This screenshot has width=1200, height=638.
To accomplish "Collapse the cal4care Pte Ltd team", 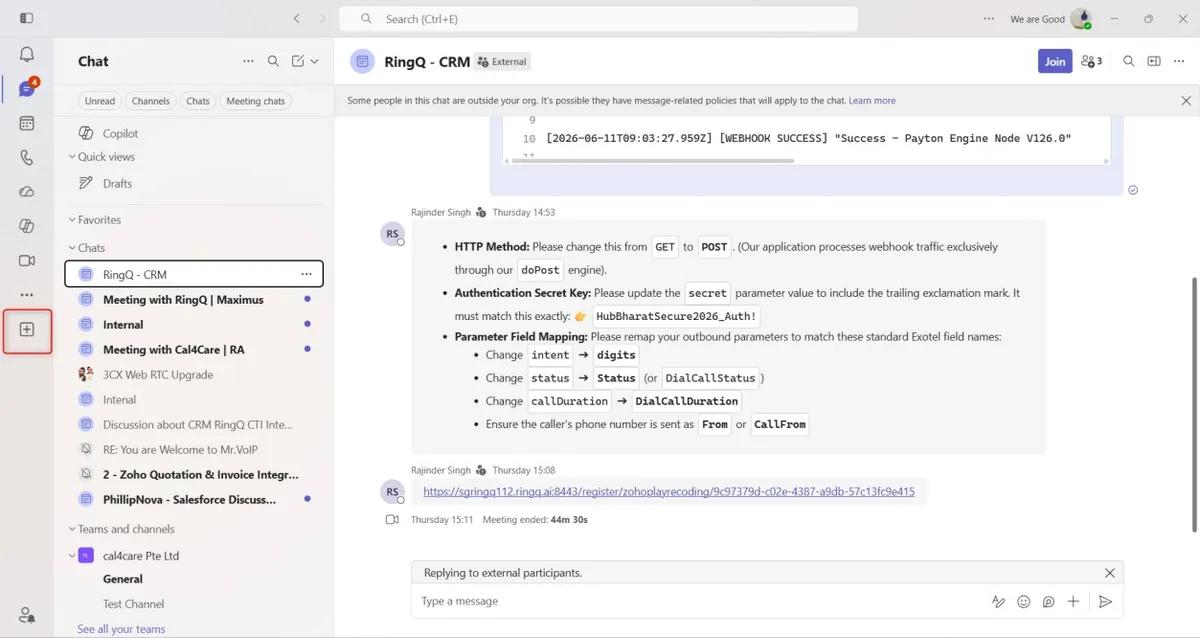I will tap(72, 556).
